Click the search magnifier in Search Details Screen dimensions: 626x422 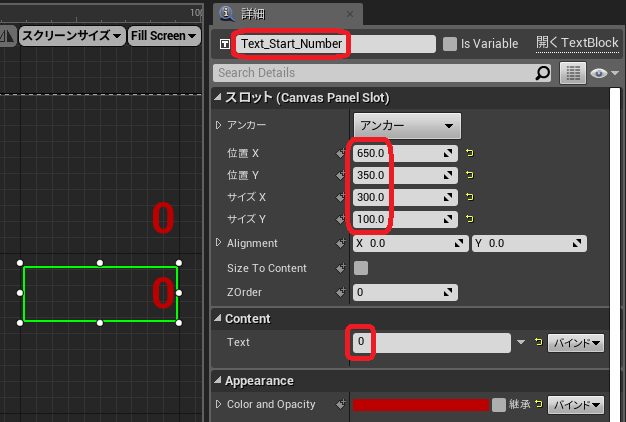point(542,73)
